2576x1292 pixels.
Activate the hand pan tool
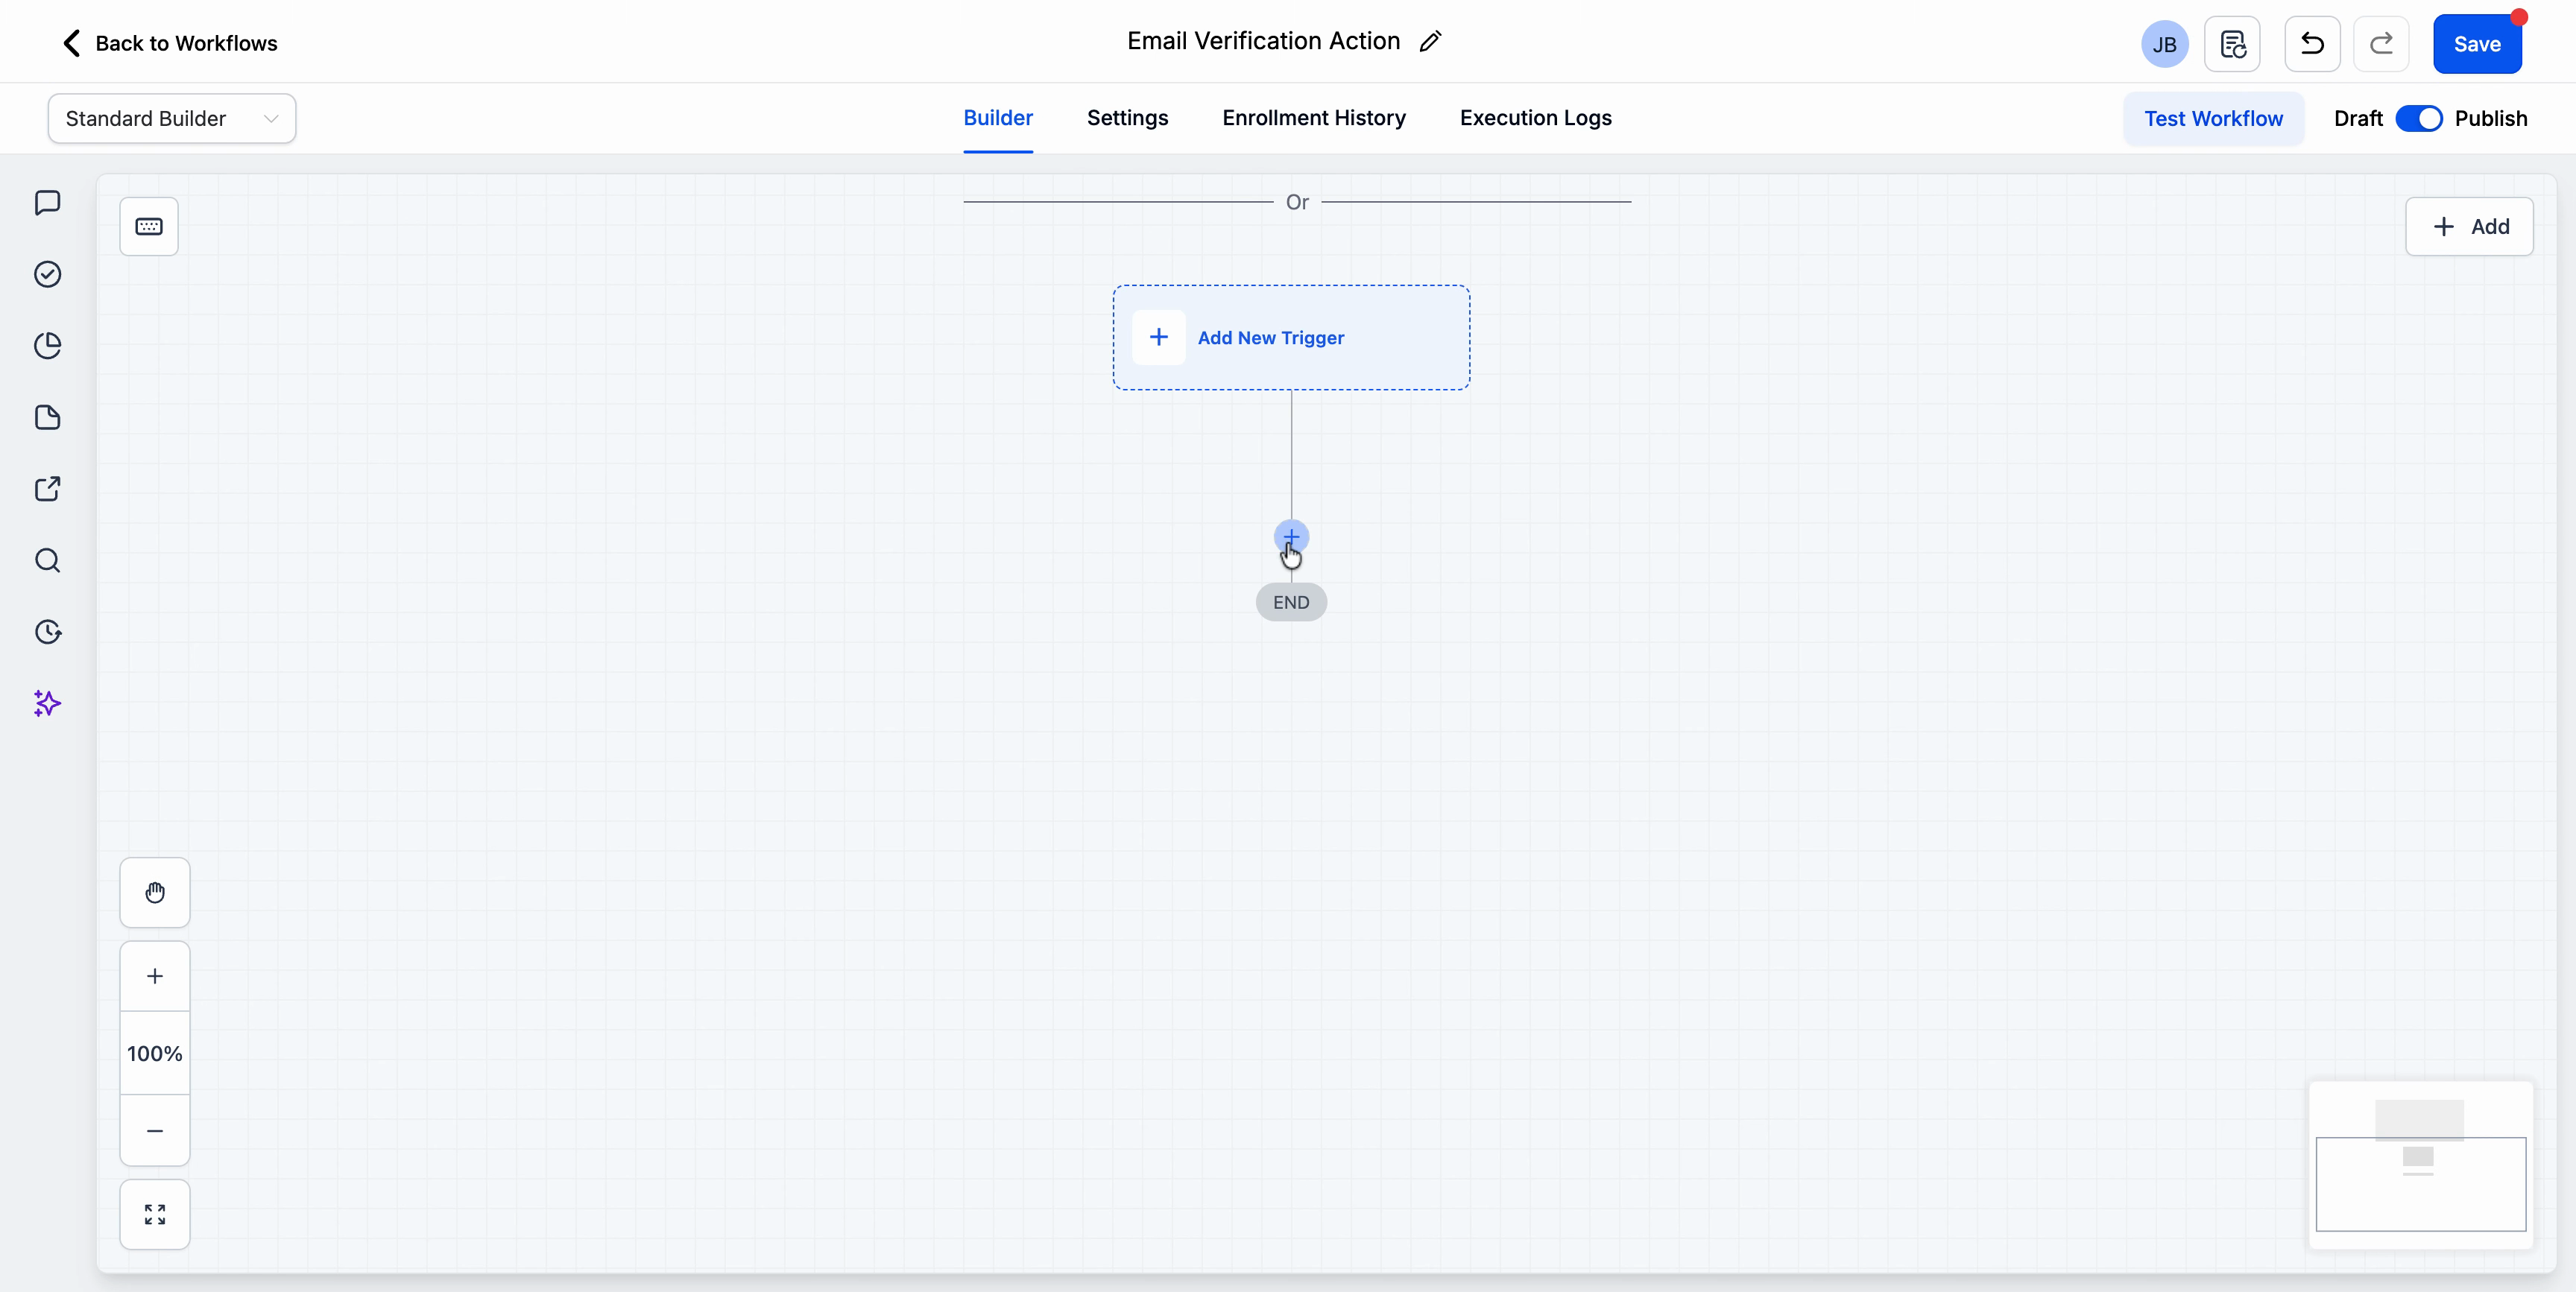pyautogui.click(x=155, y=892)
